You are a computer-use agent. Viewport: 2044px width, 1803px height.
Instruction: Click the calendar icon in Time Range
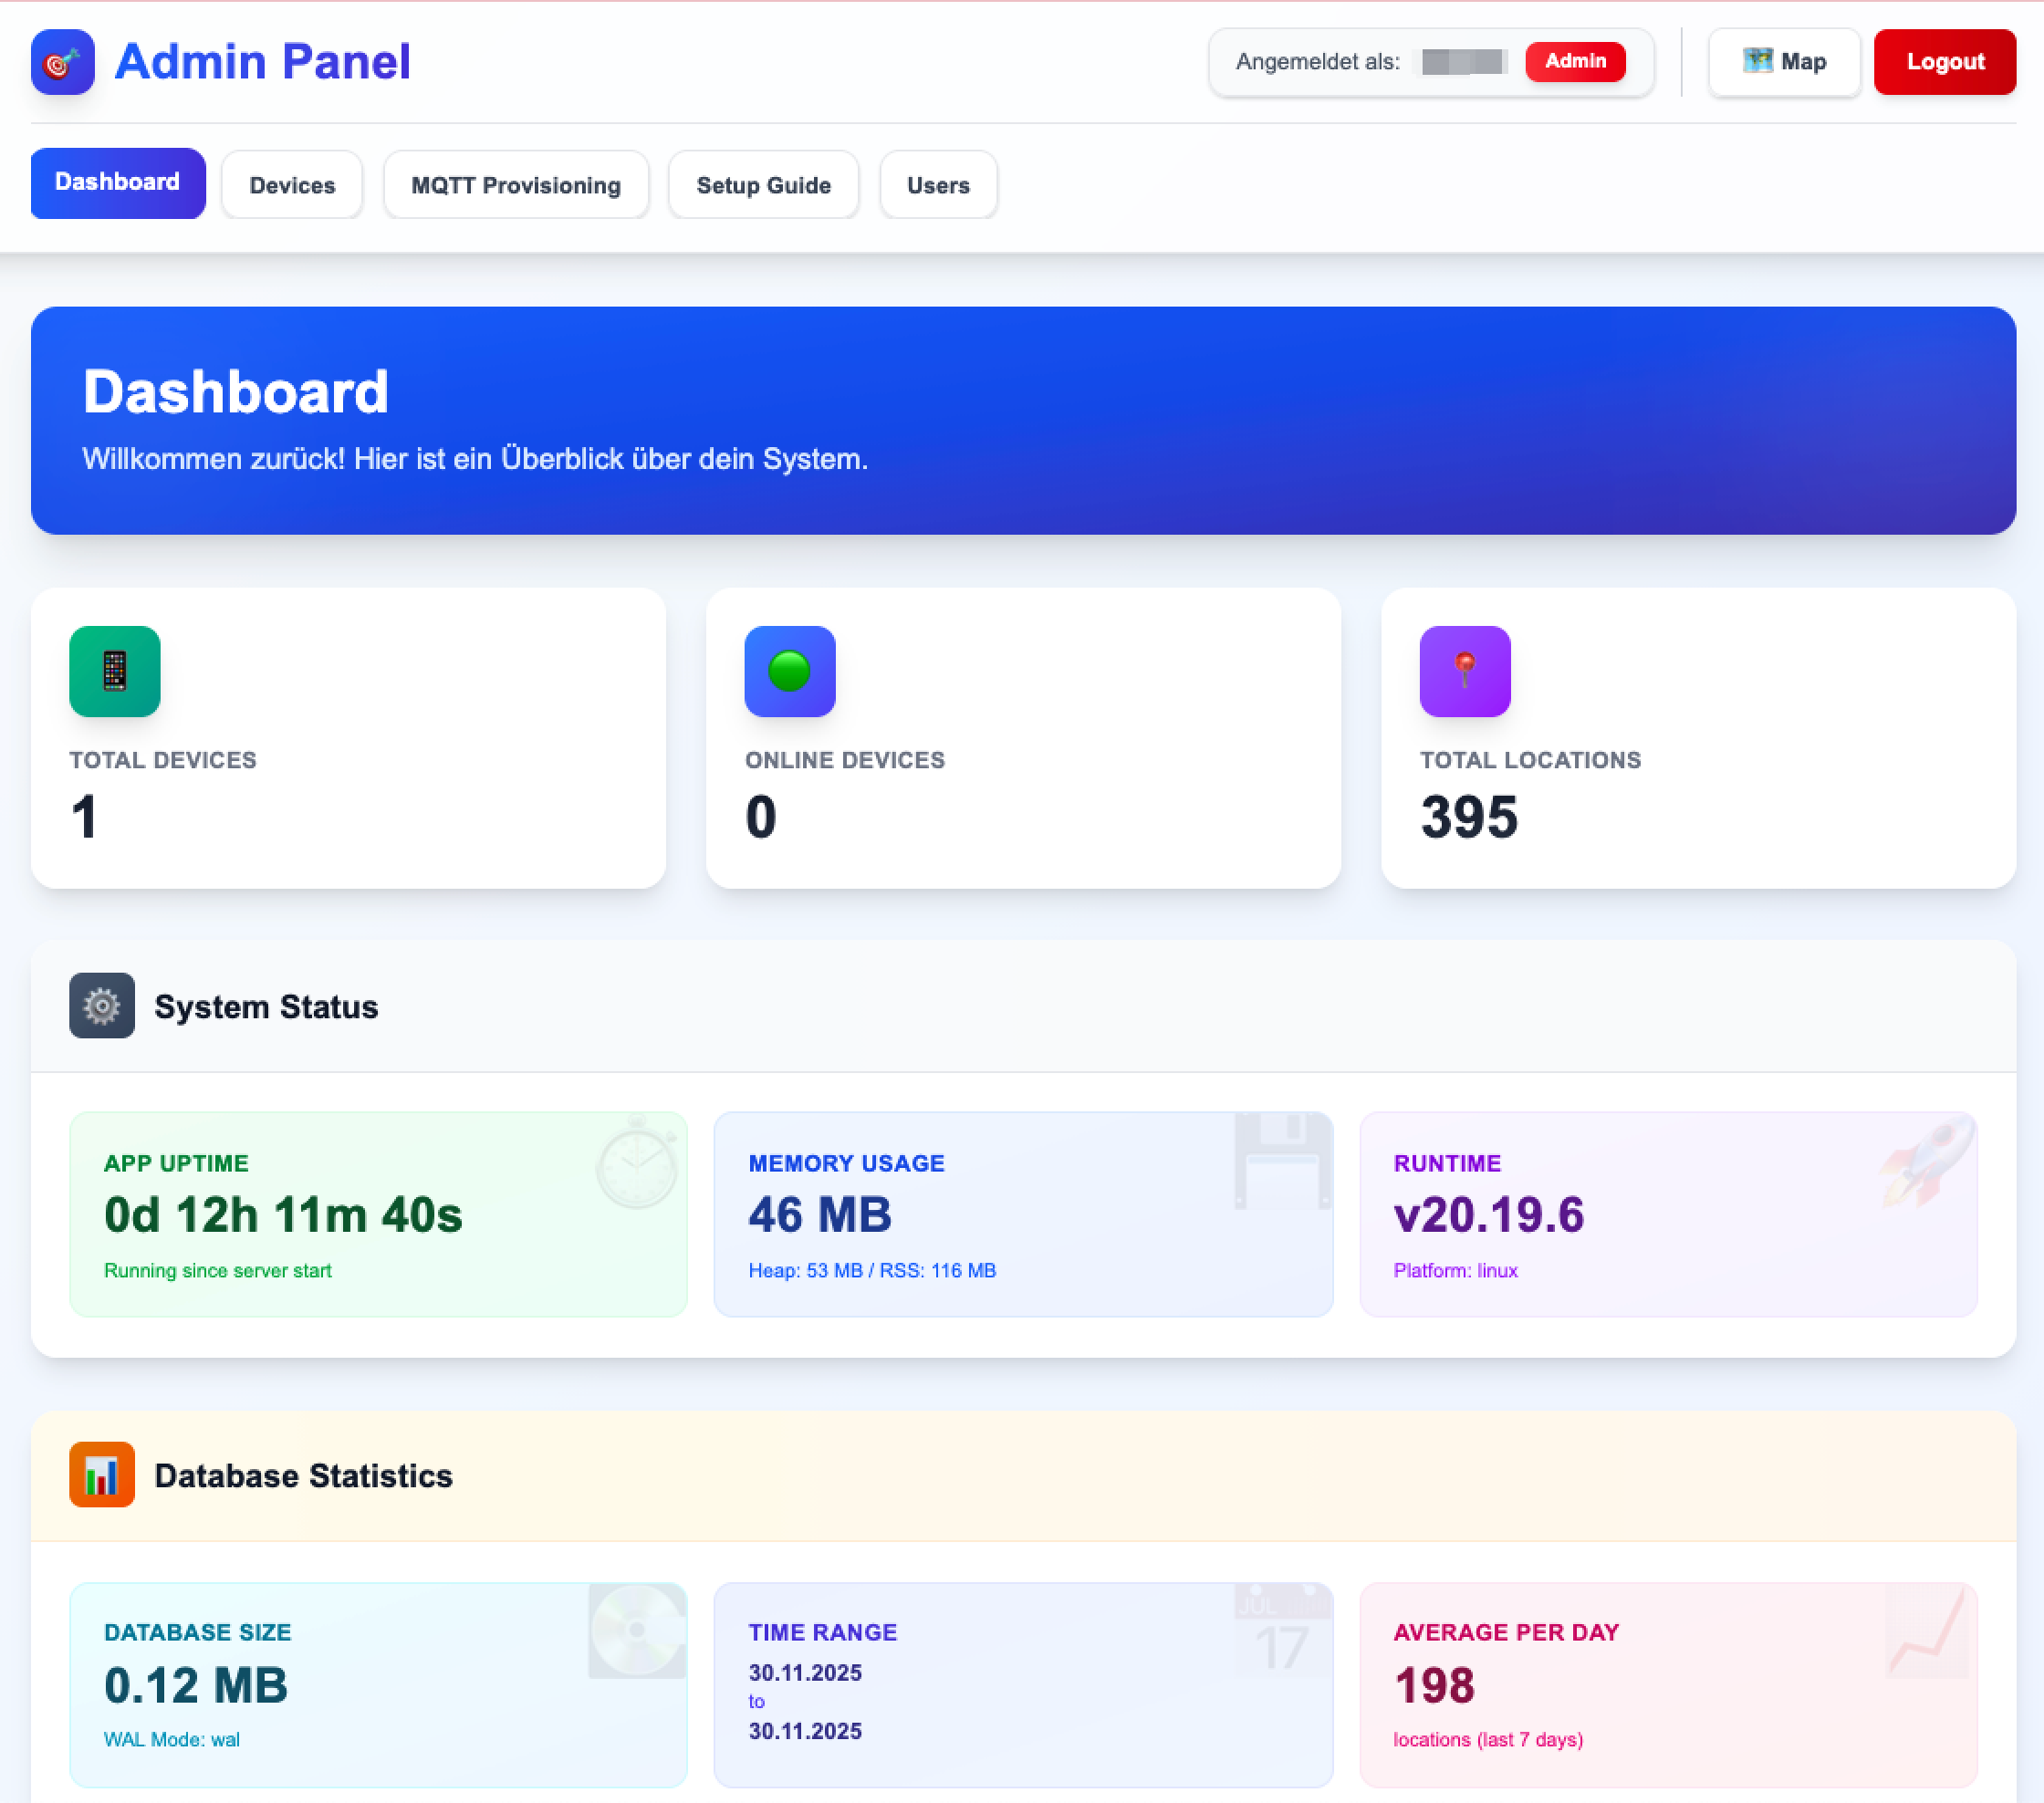[x=1282, y=1630]
